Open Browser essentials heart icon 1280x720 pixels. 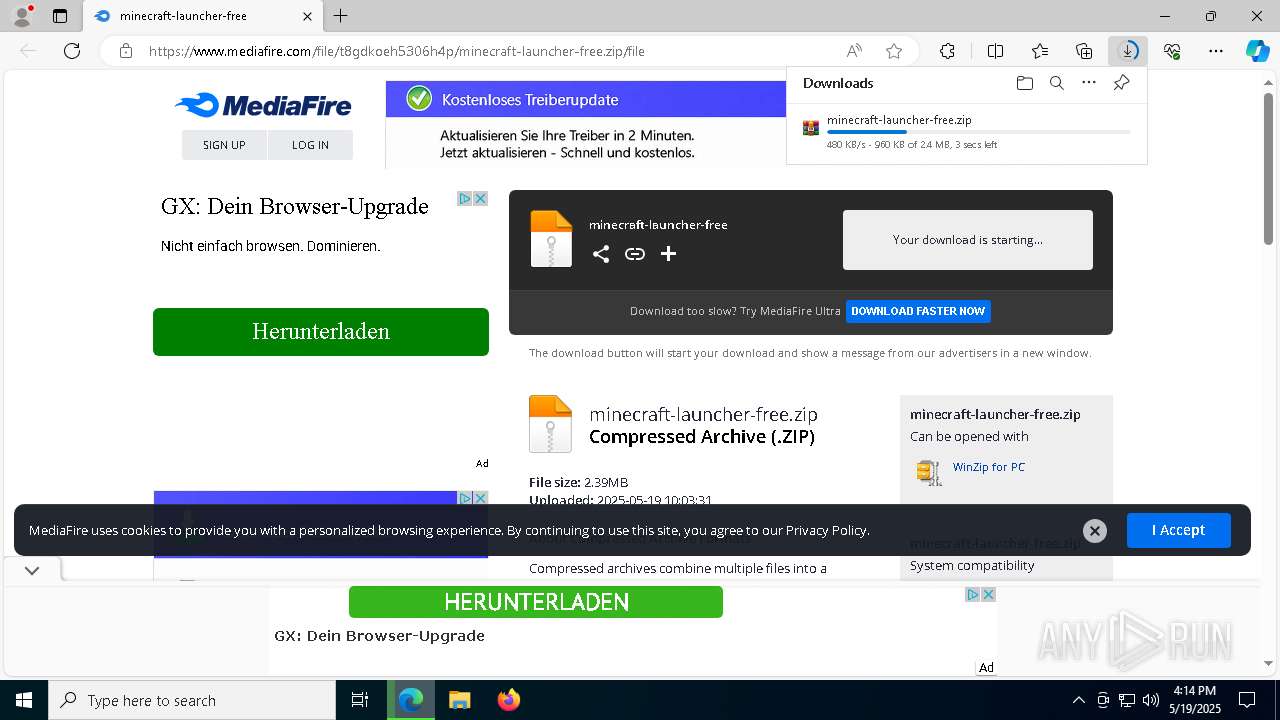[1172, 51]
